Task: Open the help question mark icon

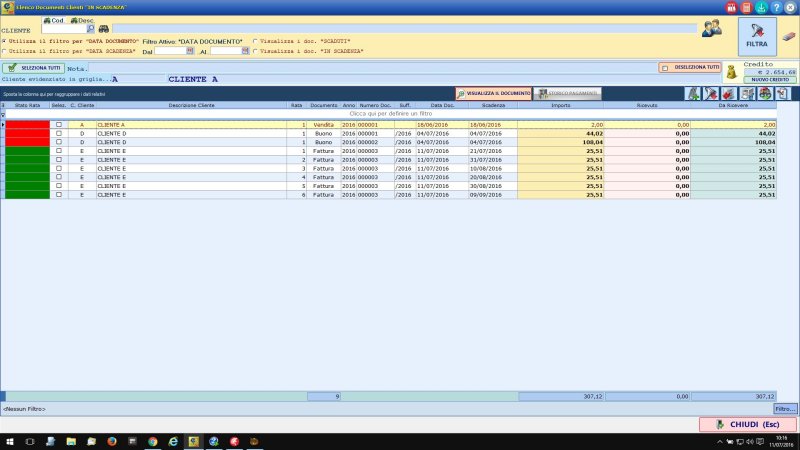Action: pos(776,7)
